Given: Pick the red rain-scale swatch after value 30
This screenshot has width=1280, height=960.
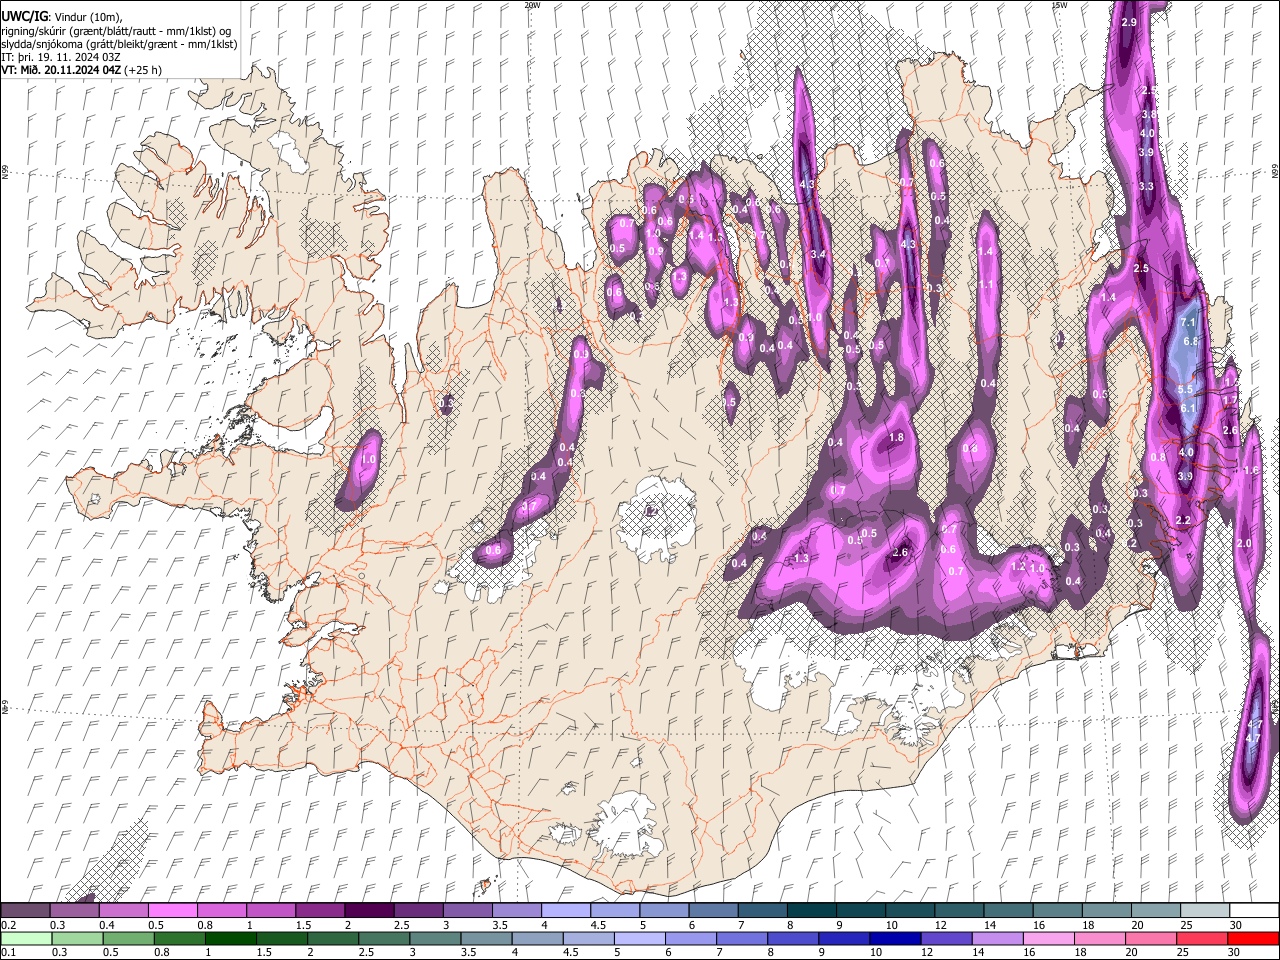Looking at the screenshot, I should click(1254, 939).
